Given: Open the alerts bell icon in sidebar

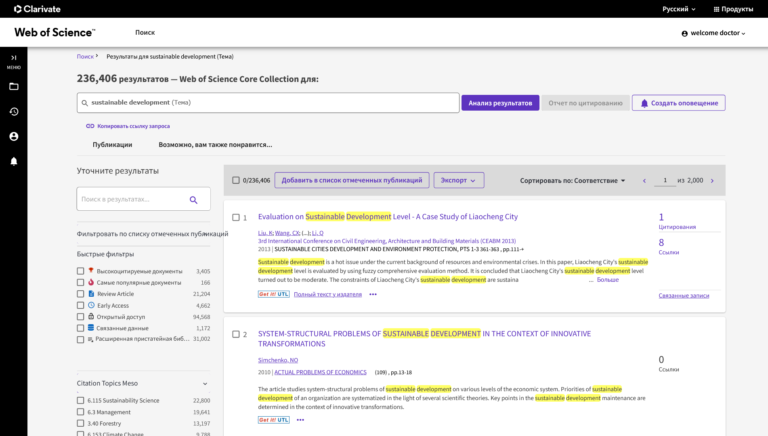Looking at the screenshot, I should (x=14, y=161).
